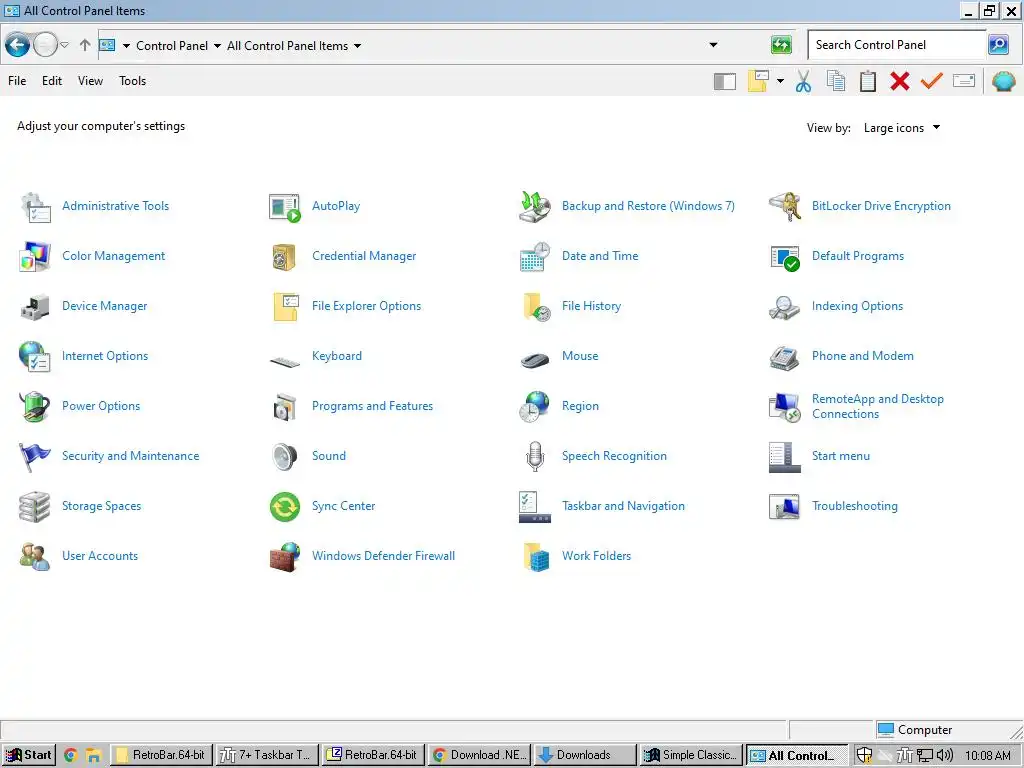Open the Troubleshooting link
Image resolution: width=1024 pixels, height=768 pixels.
coord(854,506)
